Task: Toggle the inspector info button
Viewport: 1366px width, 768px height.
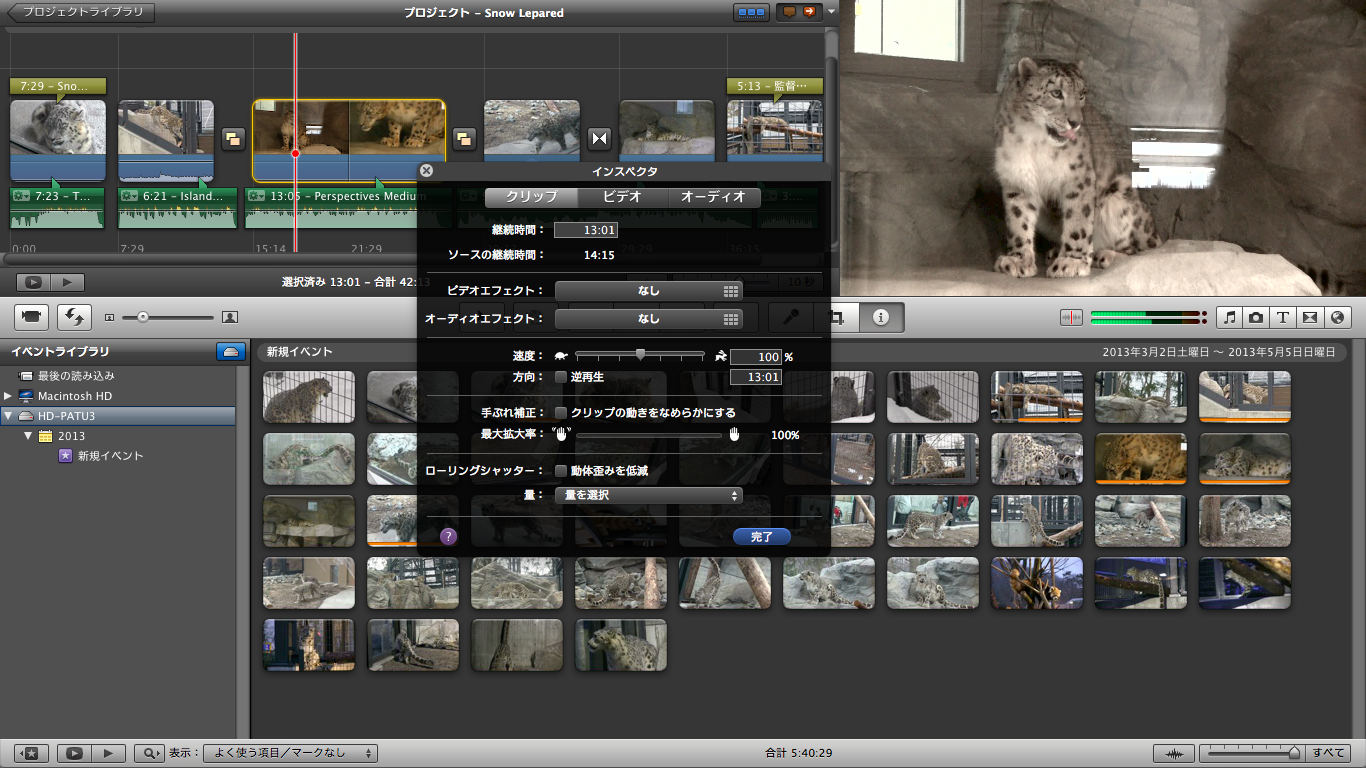Action: pyautogui.click(x=881, y=317)
